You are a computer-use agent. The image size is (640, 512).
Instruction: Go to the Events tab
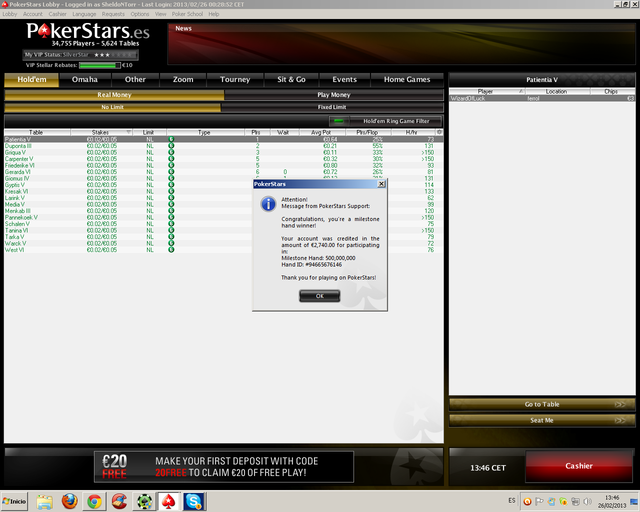(x=344, y=80)
